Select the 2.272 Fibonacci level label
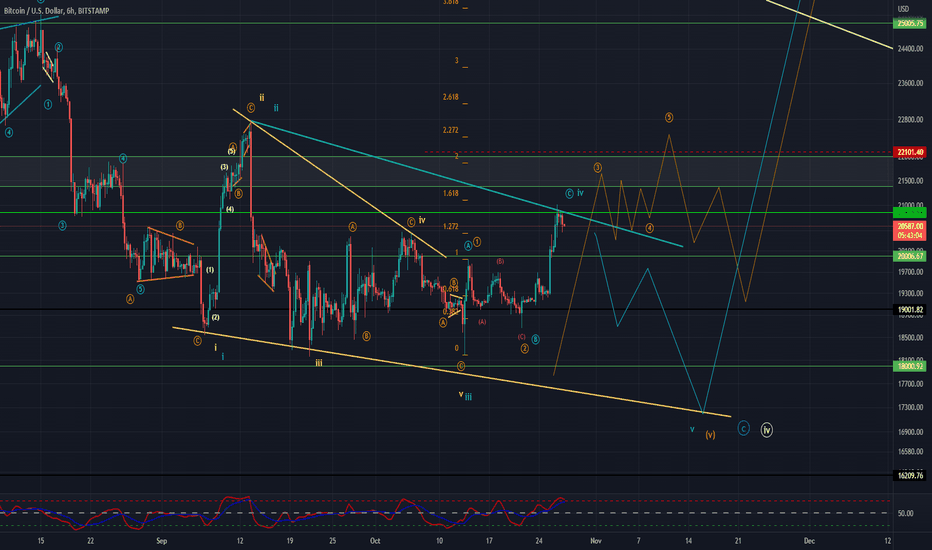The width and height of the screenshot is (932, 550). click(451, 130)
